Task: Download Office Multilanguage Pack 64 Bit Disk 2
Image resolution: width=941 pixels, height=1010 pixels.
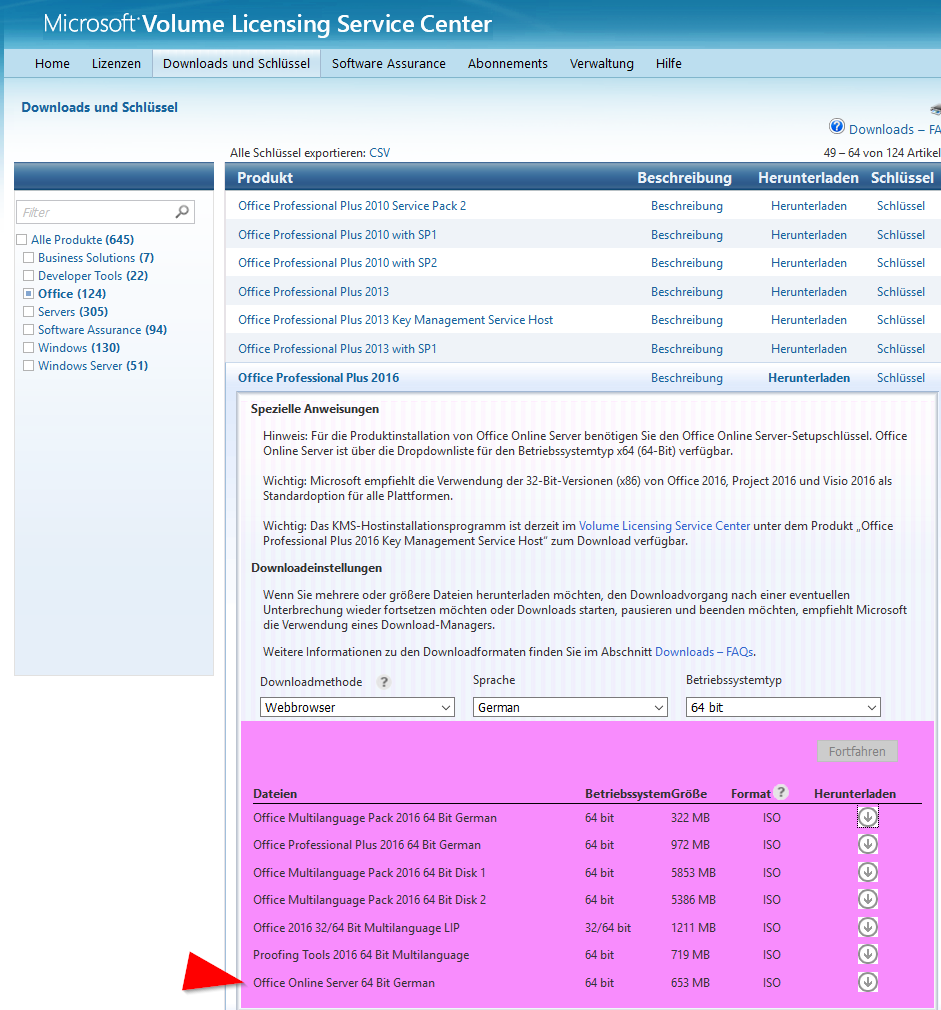Action: pos(868,899)
